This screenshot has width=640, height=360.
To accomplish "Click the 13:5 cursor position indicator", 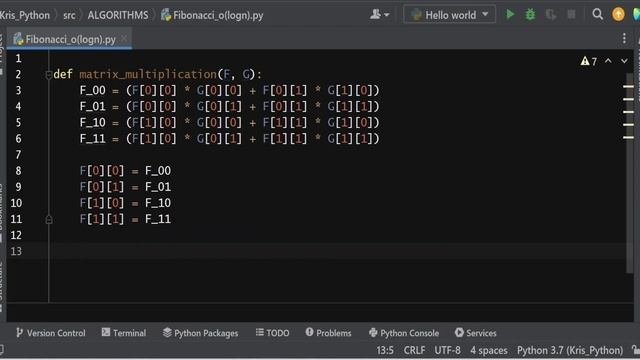I will click(x=385, y=351).
